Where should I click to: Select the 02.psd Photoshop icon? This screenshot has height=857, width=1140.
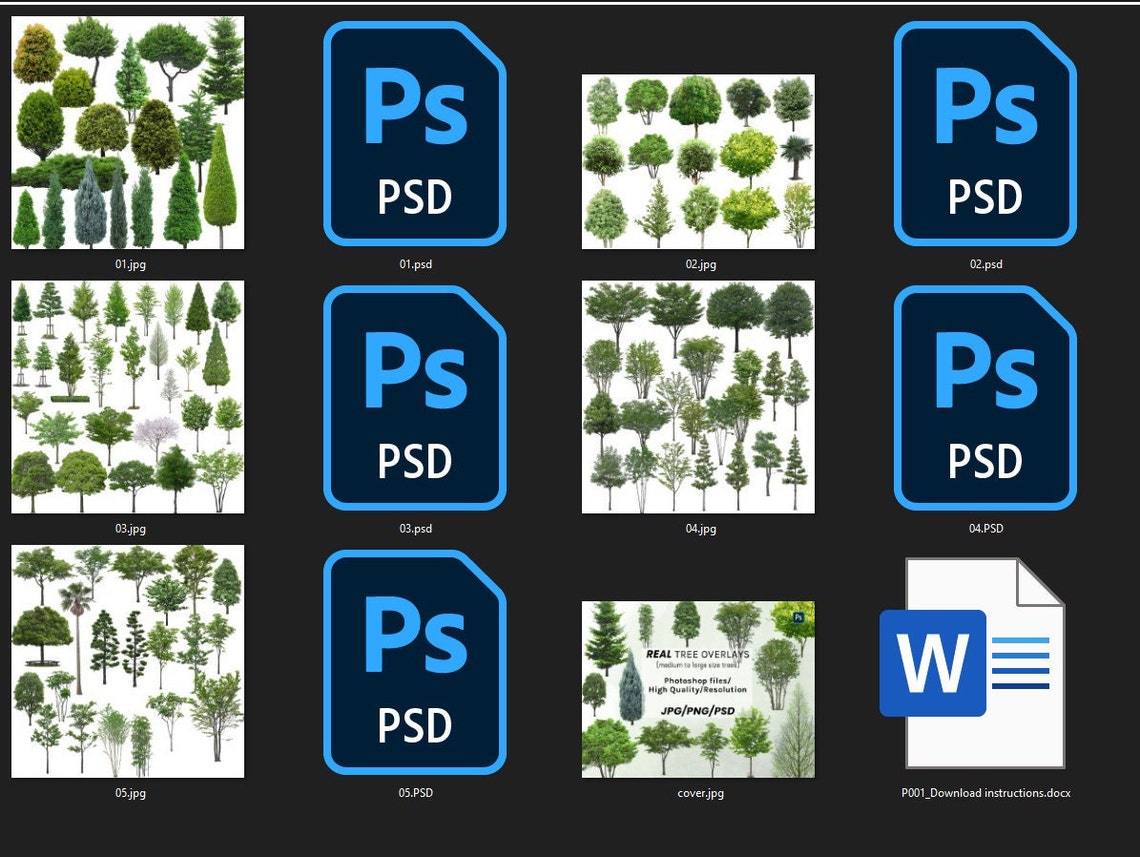point(984,133)
